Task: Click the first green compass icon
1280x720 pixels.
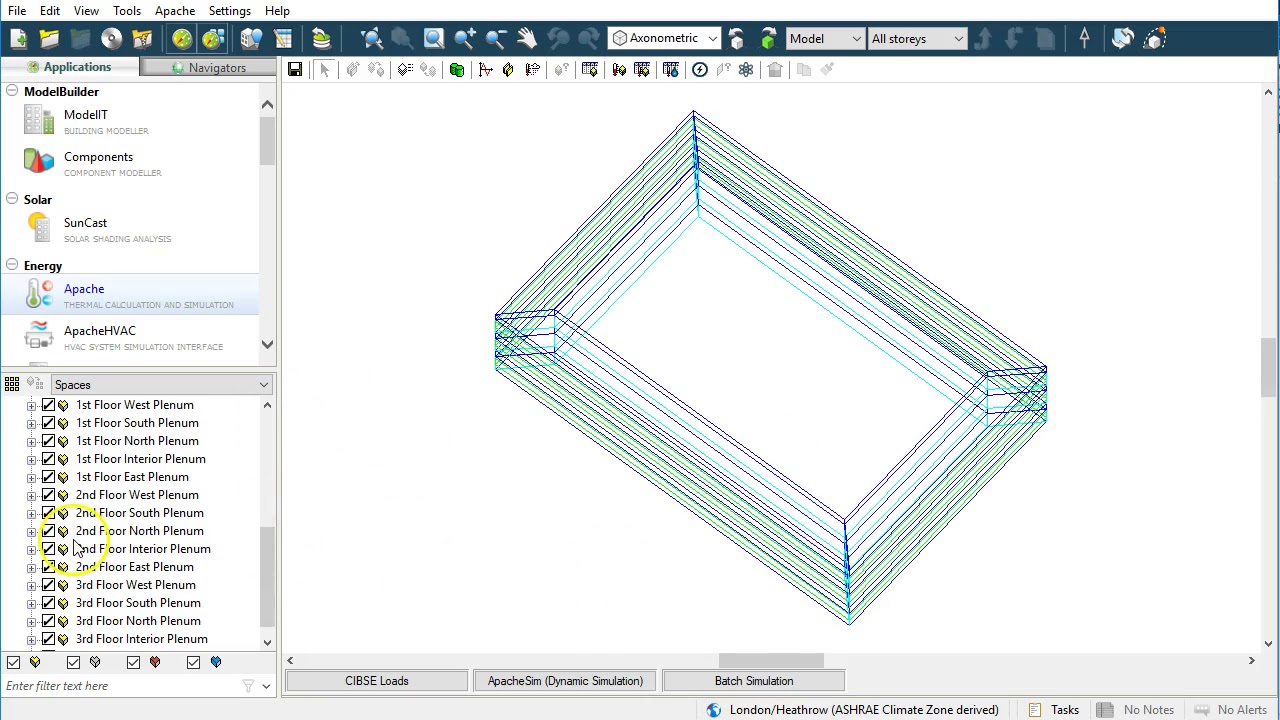Action: [181, 39]
